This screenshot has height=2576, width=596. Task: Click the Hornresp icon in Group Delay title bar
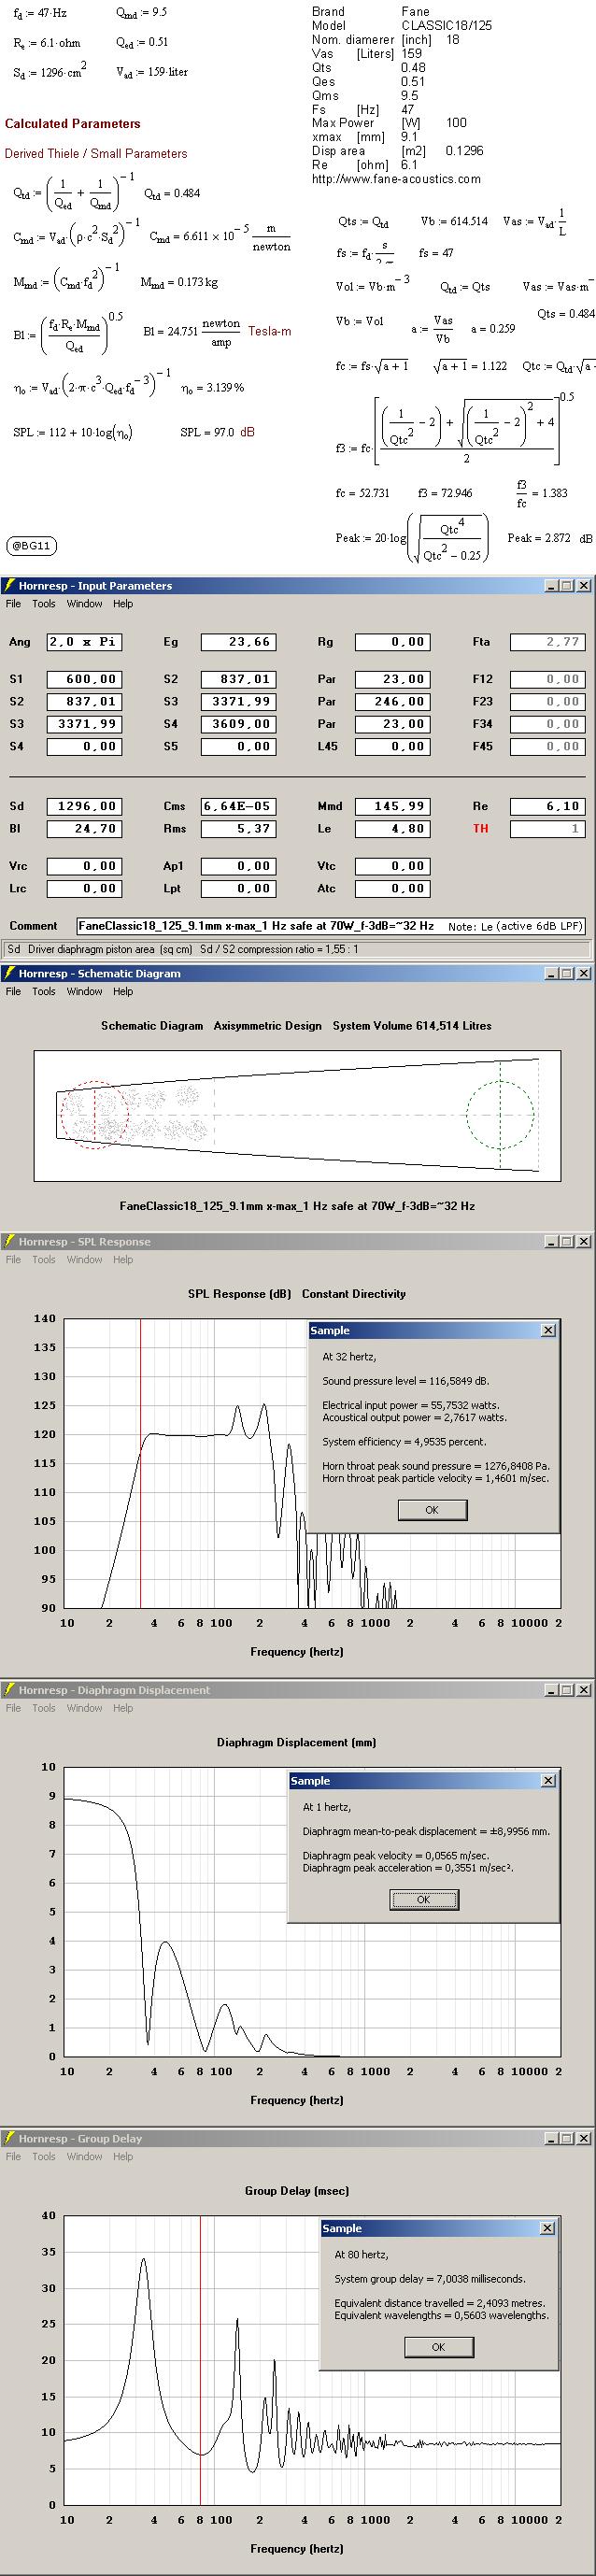[x=9, y=2138]
